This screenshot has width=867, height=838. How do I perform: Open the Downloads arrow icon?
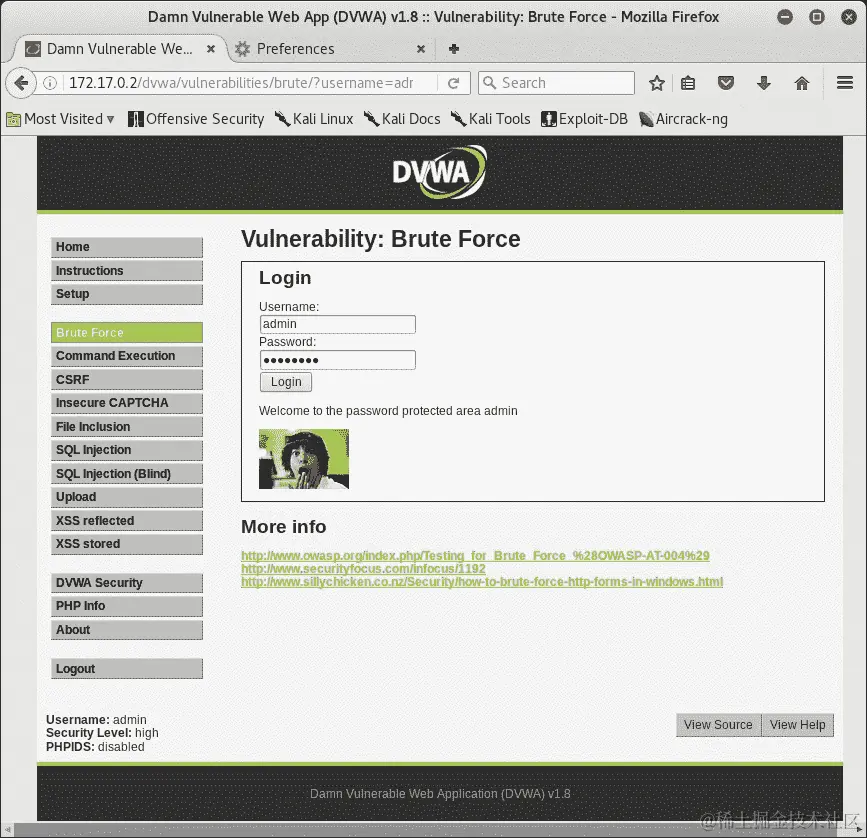(x=764, y=83)
